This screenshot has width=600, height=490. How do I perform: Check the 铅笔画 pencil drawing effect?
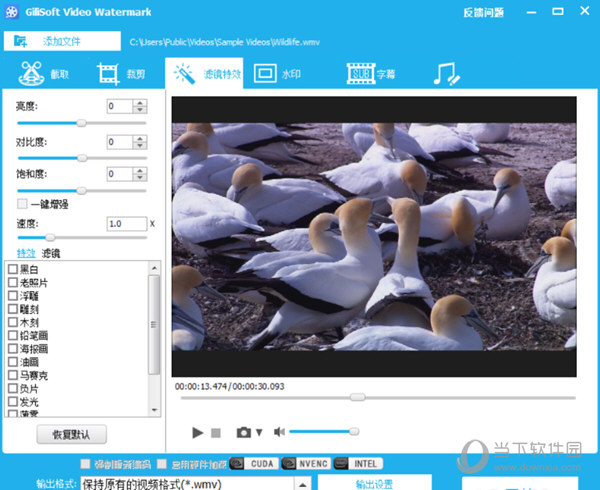13,335
